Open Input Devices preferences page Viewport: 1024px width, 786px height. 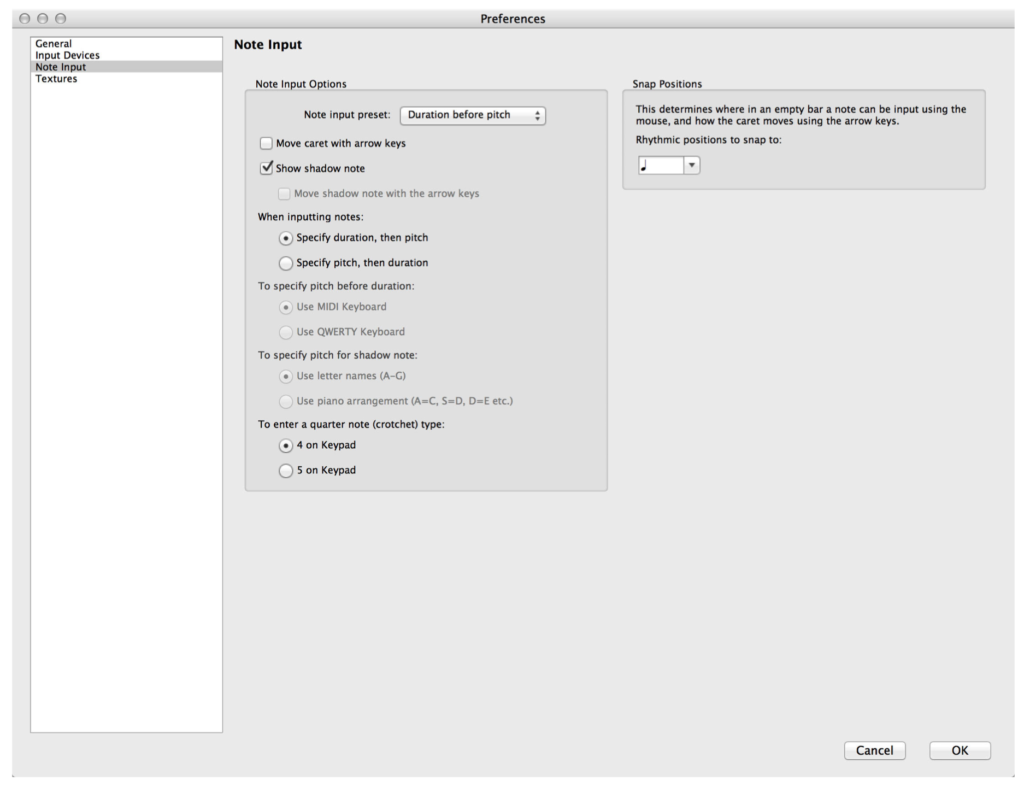coord(67,55)
